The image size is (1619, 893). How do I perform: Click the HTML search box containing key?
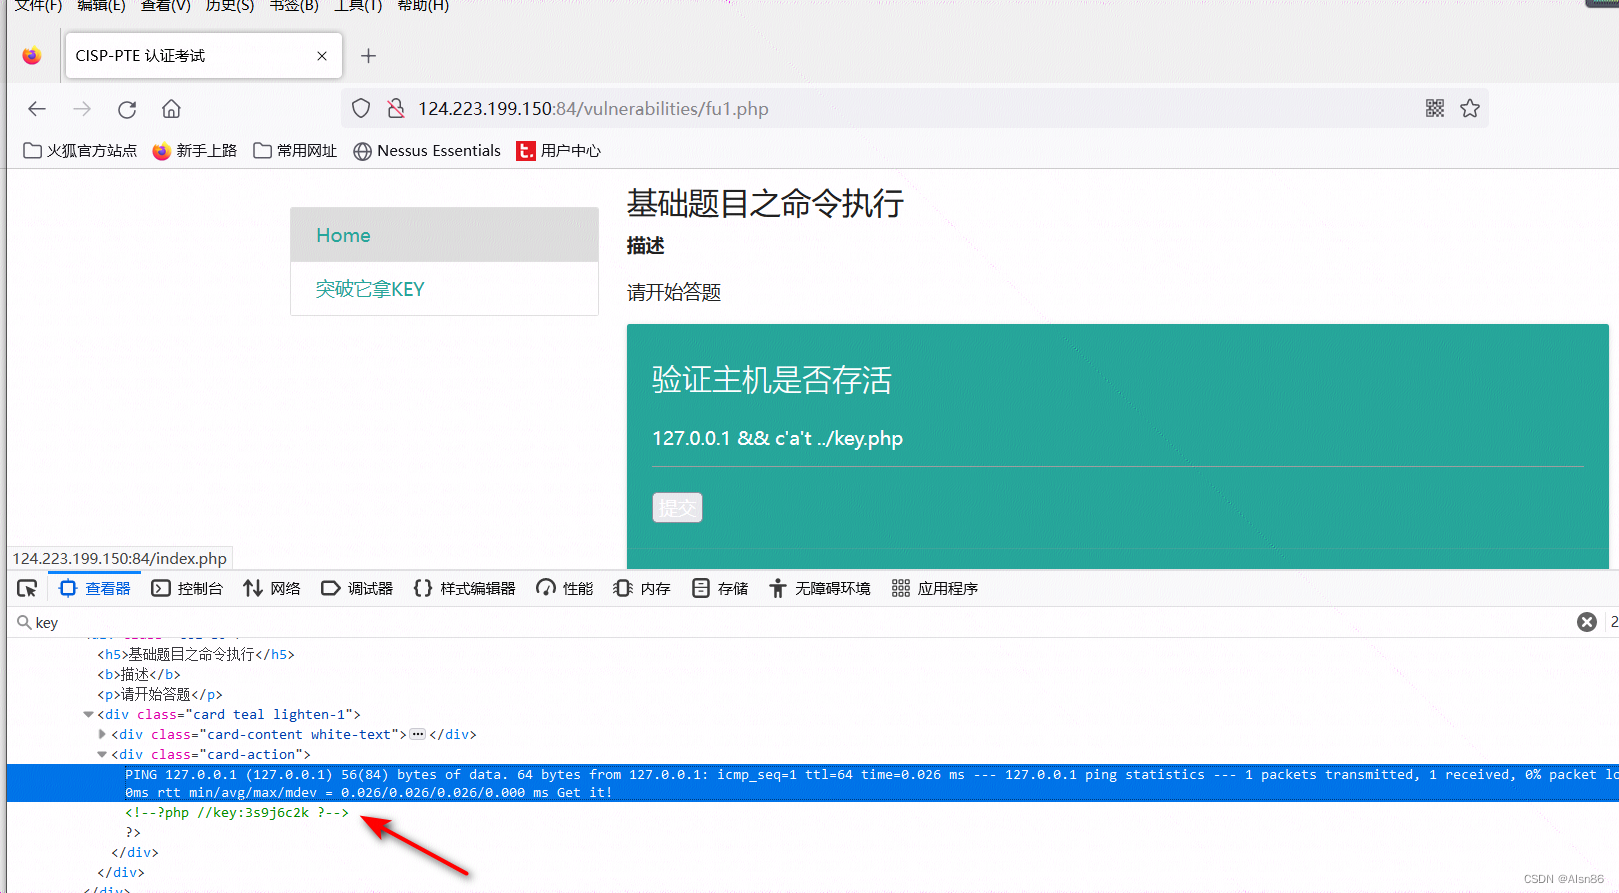790,622
